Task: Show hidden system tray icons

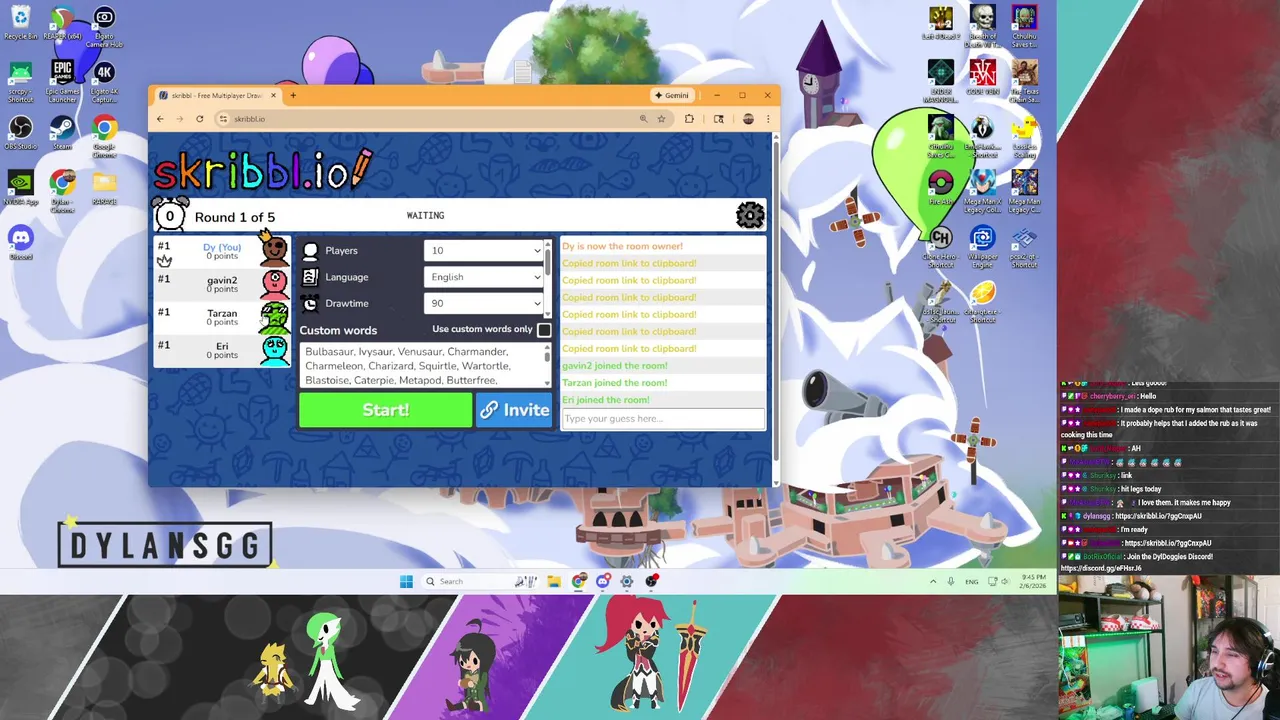Action: tap(933, 581)
